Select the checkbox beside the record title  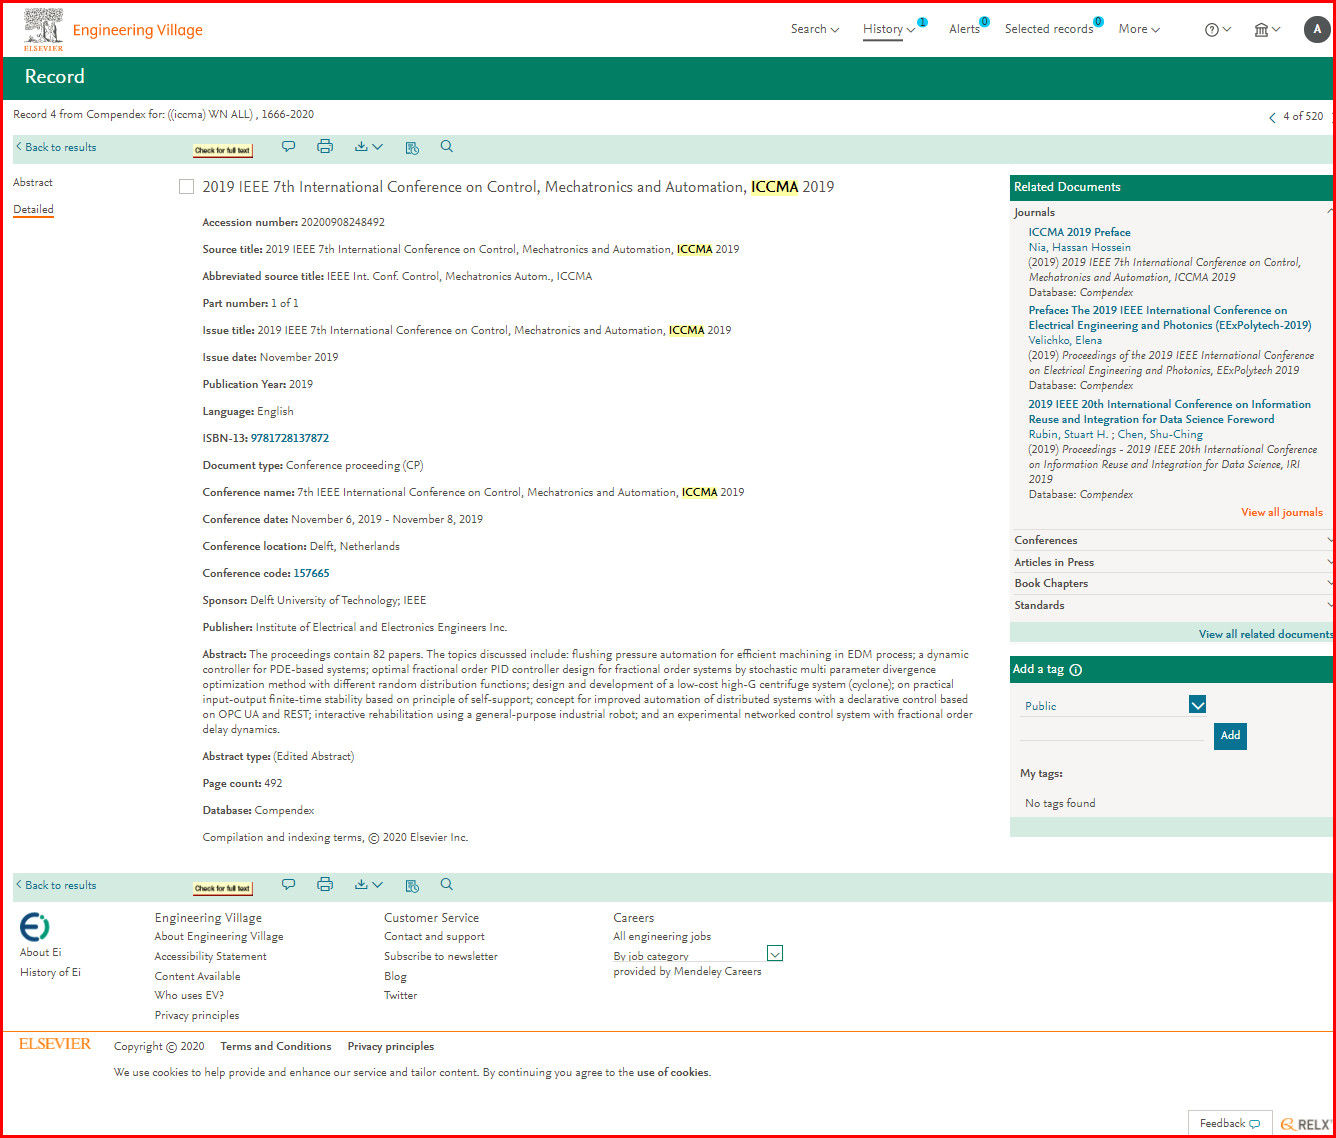[186, 187]
